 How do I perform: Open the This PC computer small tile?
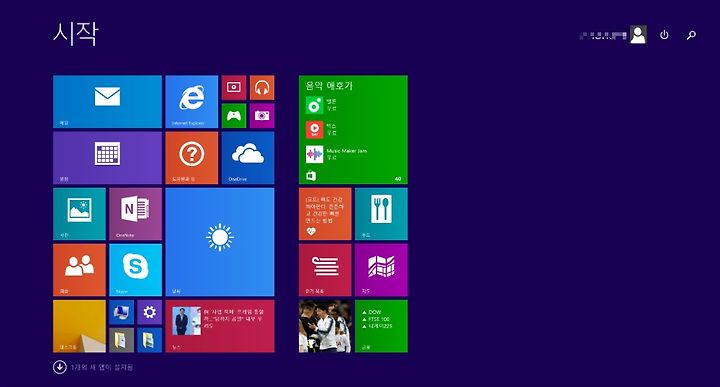(x=122, y=312)
